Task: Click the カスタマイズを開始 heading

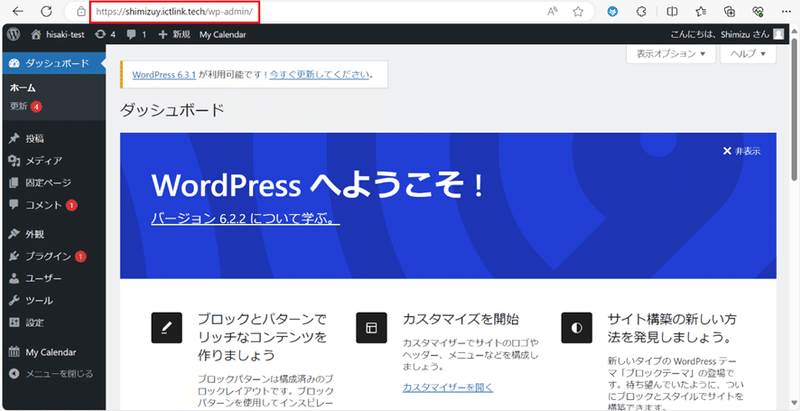Action: point(461,320)
